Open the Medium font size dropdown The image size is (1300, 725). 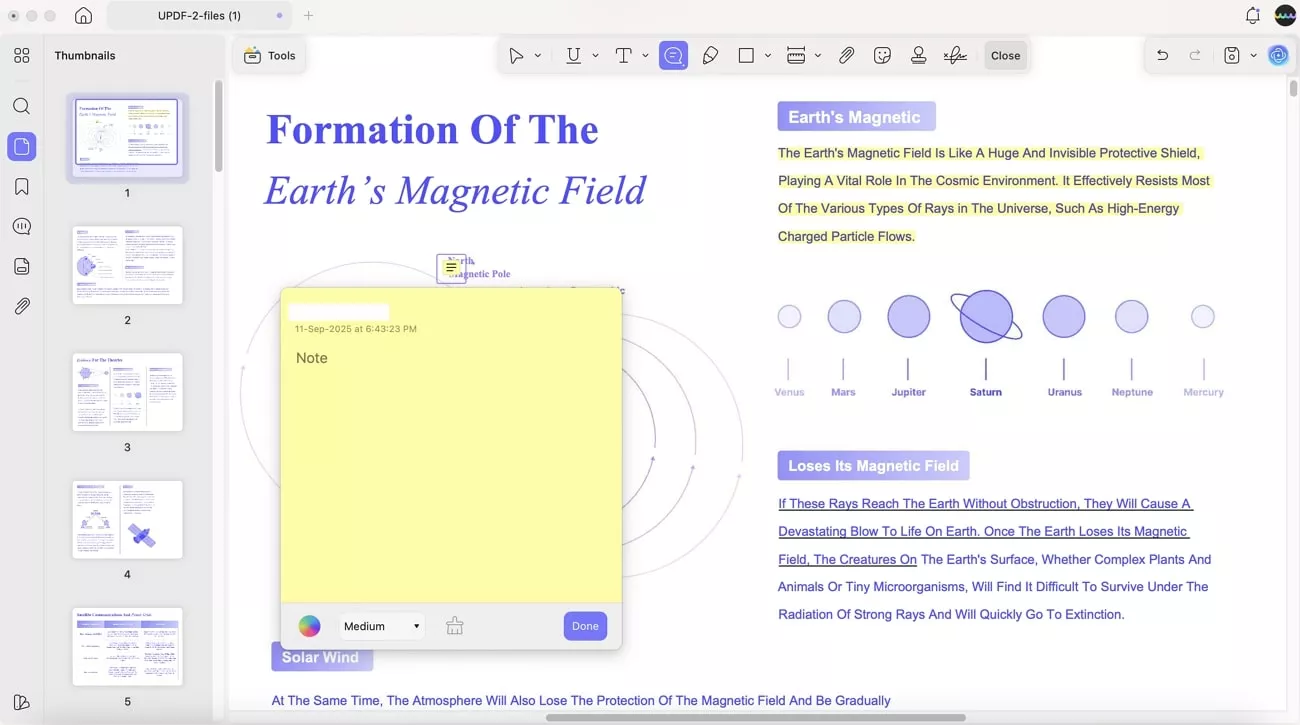[x=381, y=625]
